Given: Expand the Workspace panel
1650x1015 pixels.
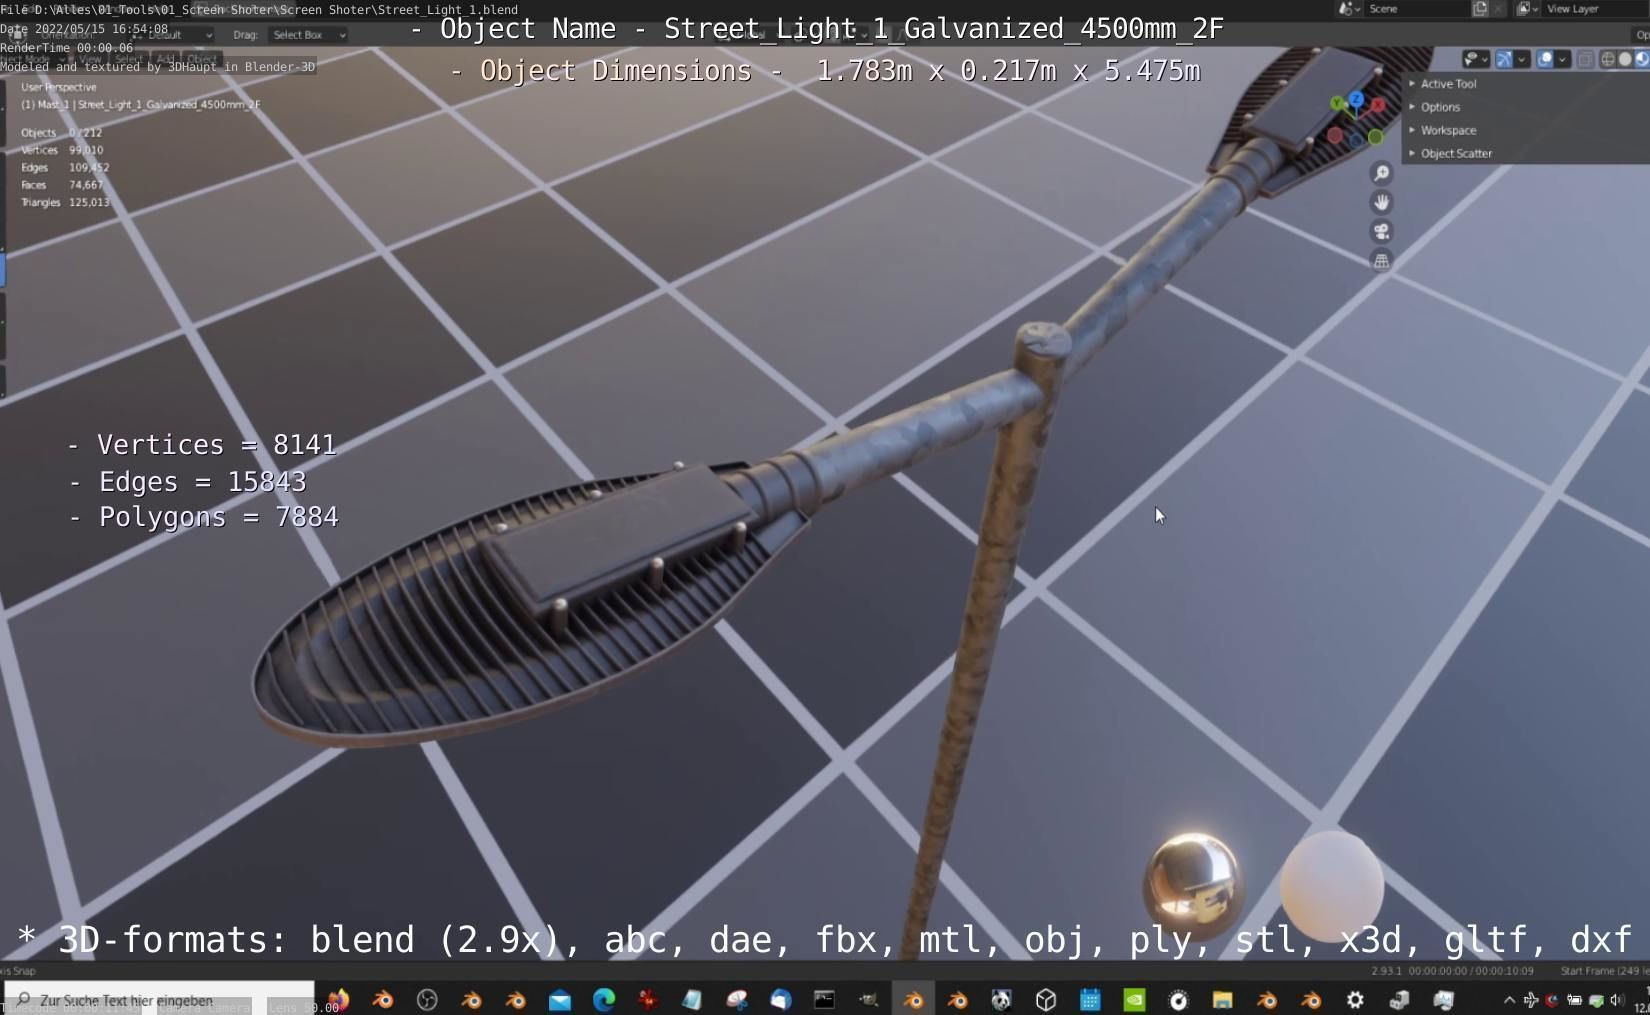Looking at the screenshot, I should coord(1448,130).
